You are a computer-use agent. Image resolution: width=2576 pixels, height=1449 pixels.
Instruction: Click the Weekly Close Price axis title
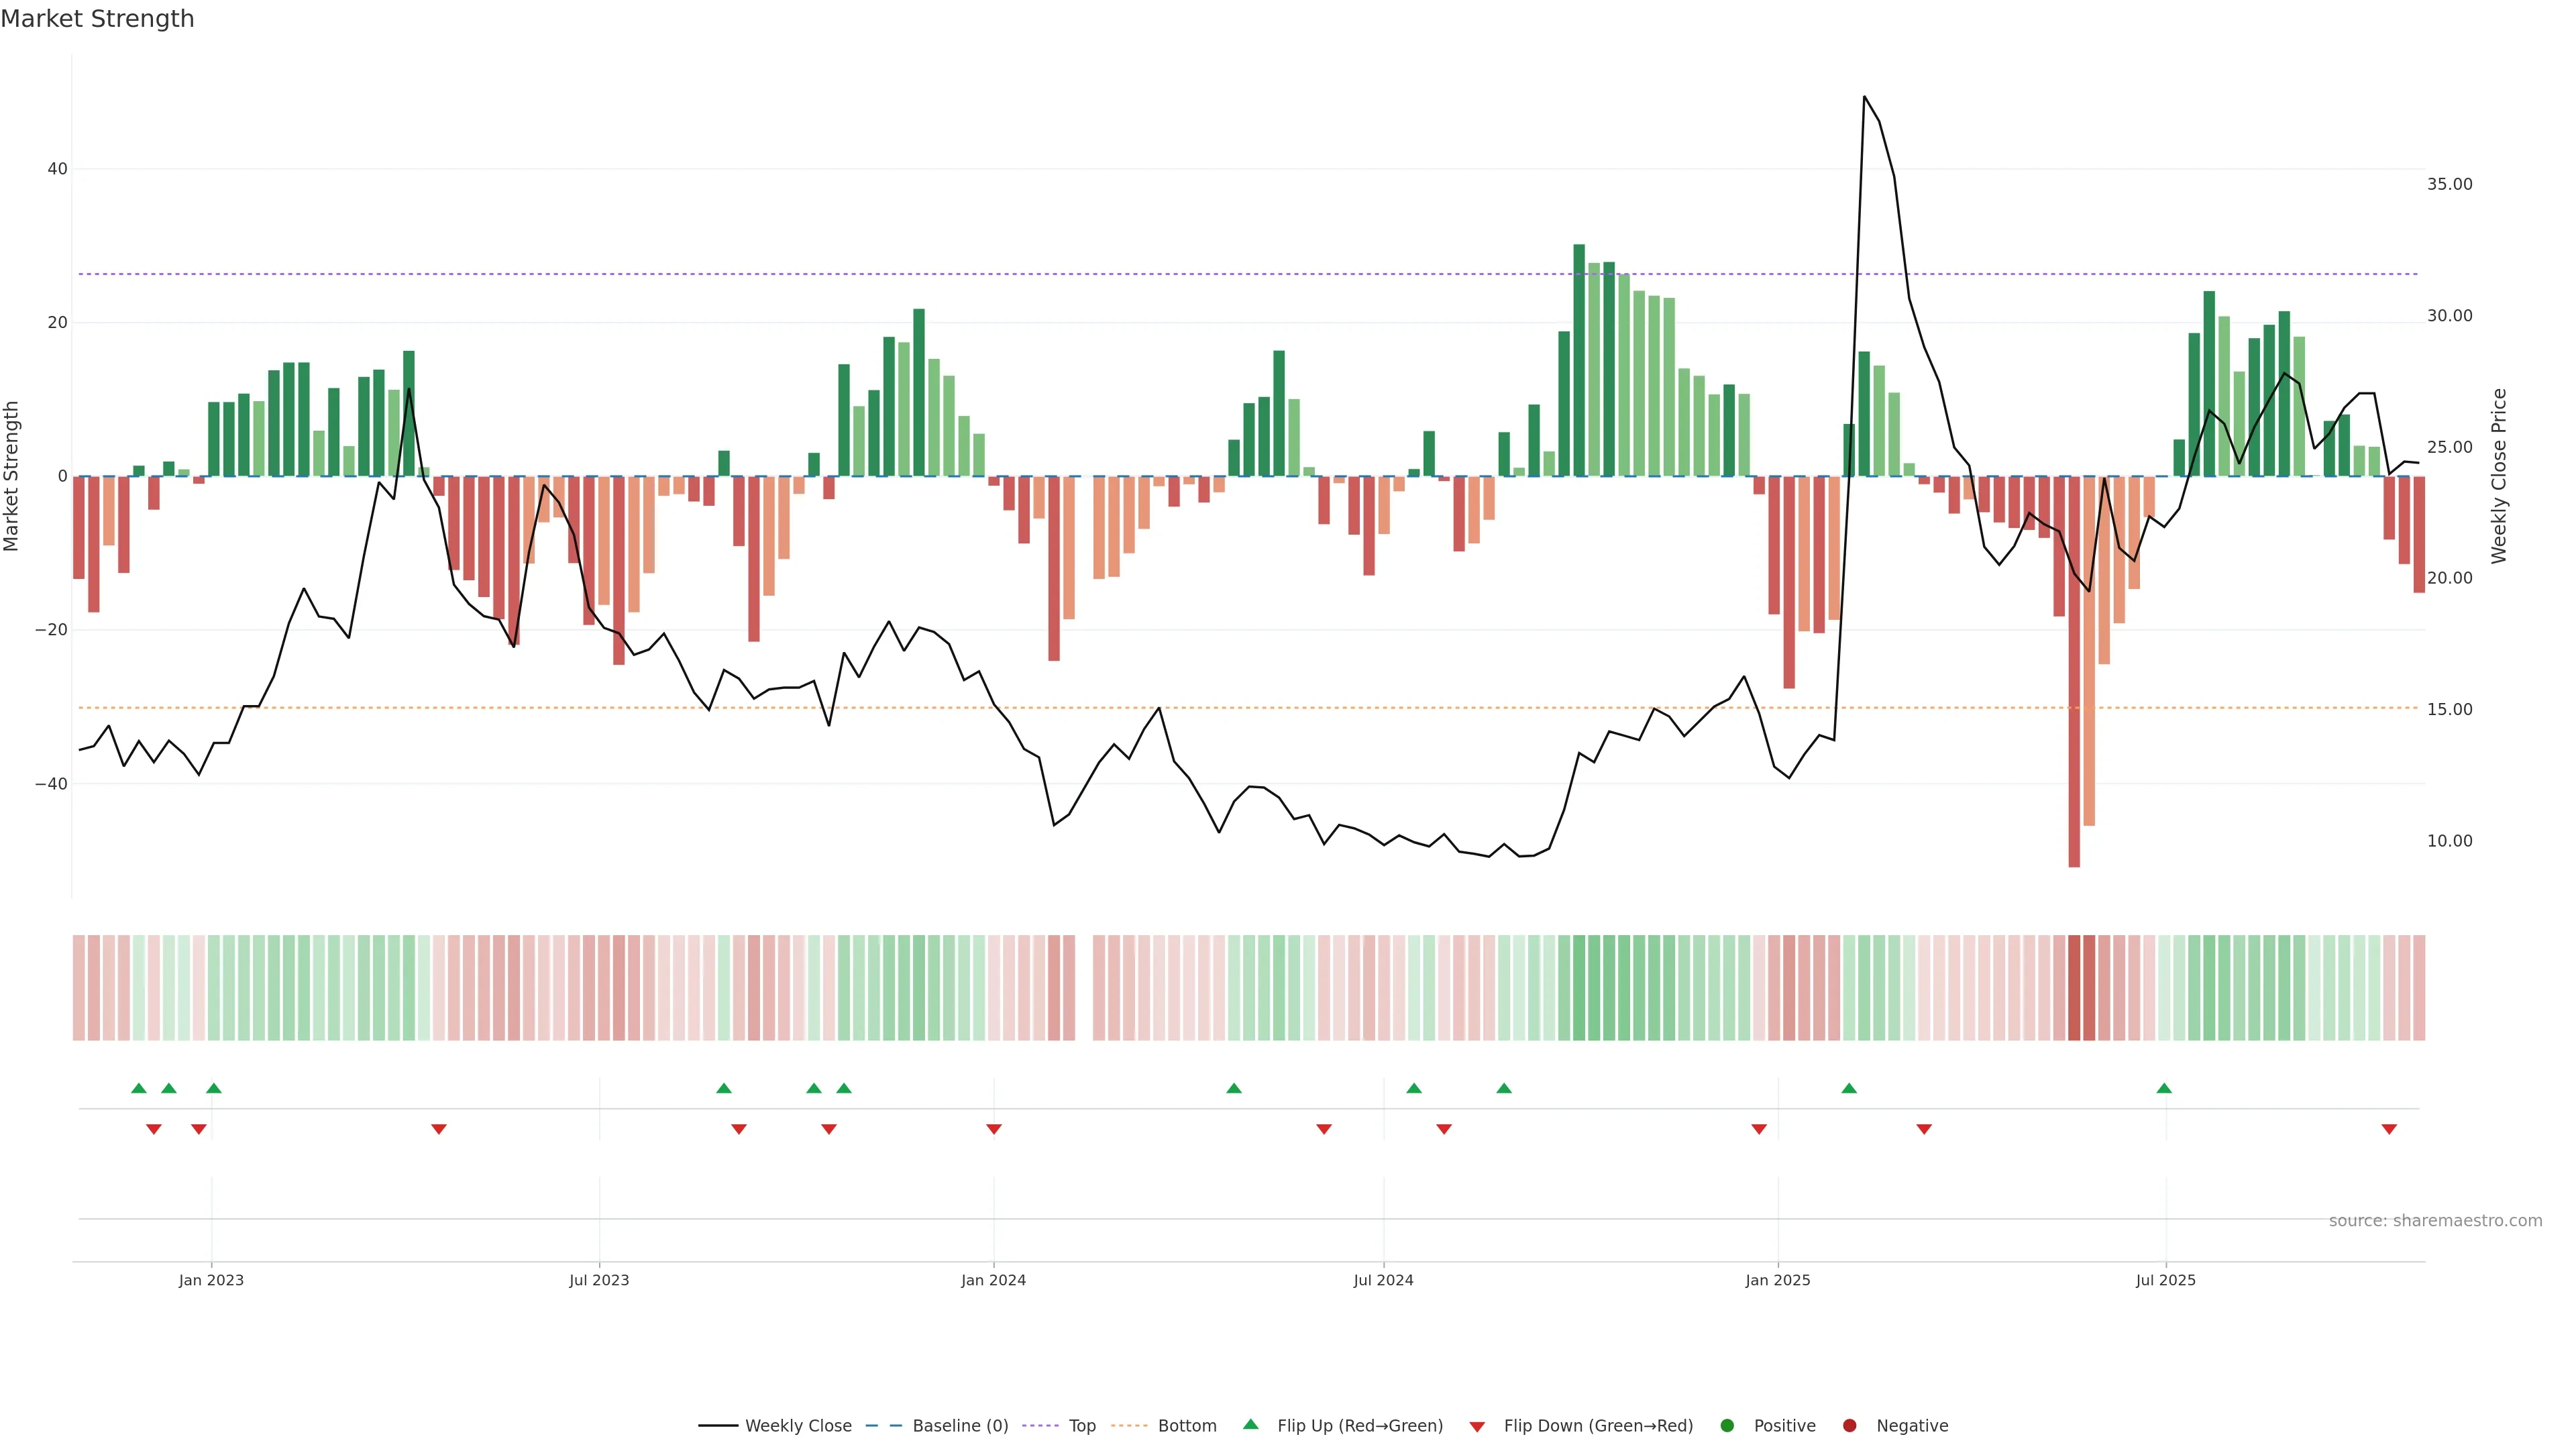coord(2499,476)
